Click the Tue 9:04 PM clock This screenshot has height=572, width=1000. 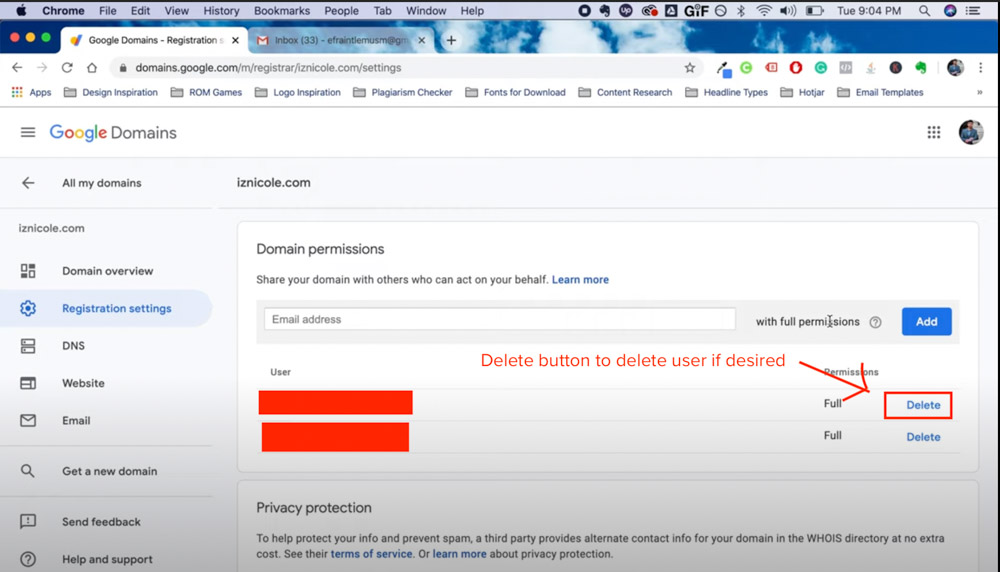point(869,11)
